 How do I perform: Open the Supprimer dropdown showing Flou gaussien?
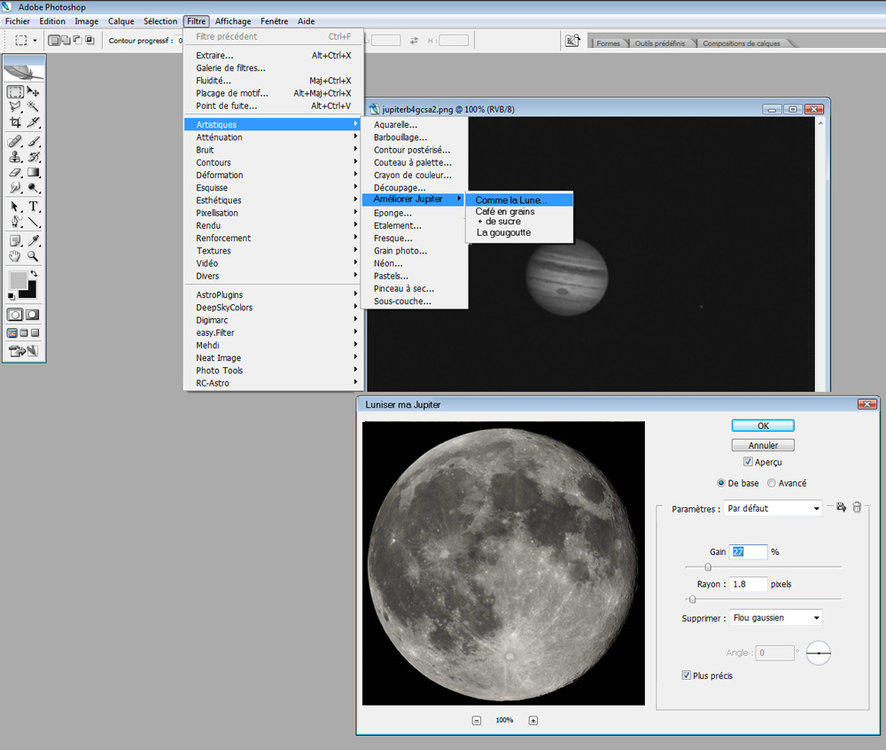[x=776, y=618]
